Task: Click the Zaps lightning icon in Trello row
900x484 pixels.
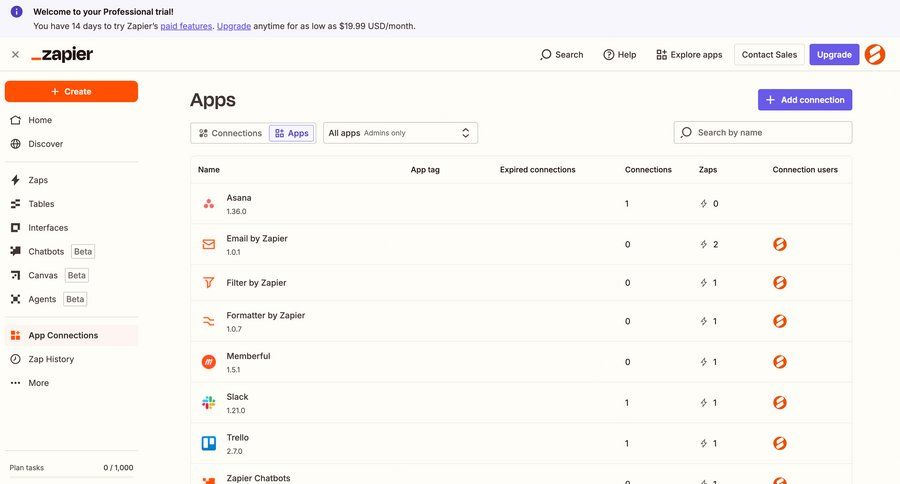Action: 704,443
